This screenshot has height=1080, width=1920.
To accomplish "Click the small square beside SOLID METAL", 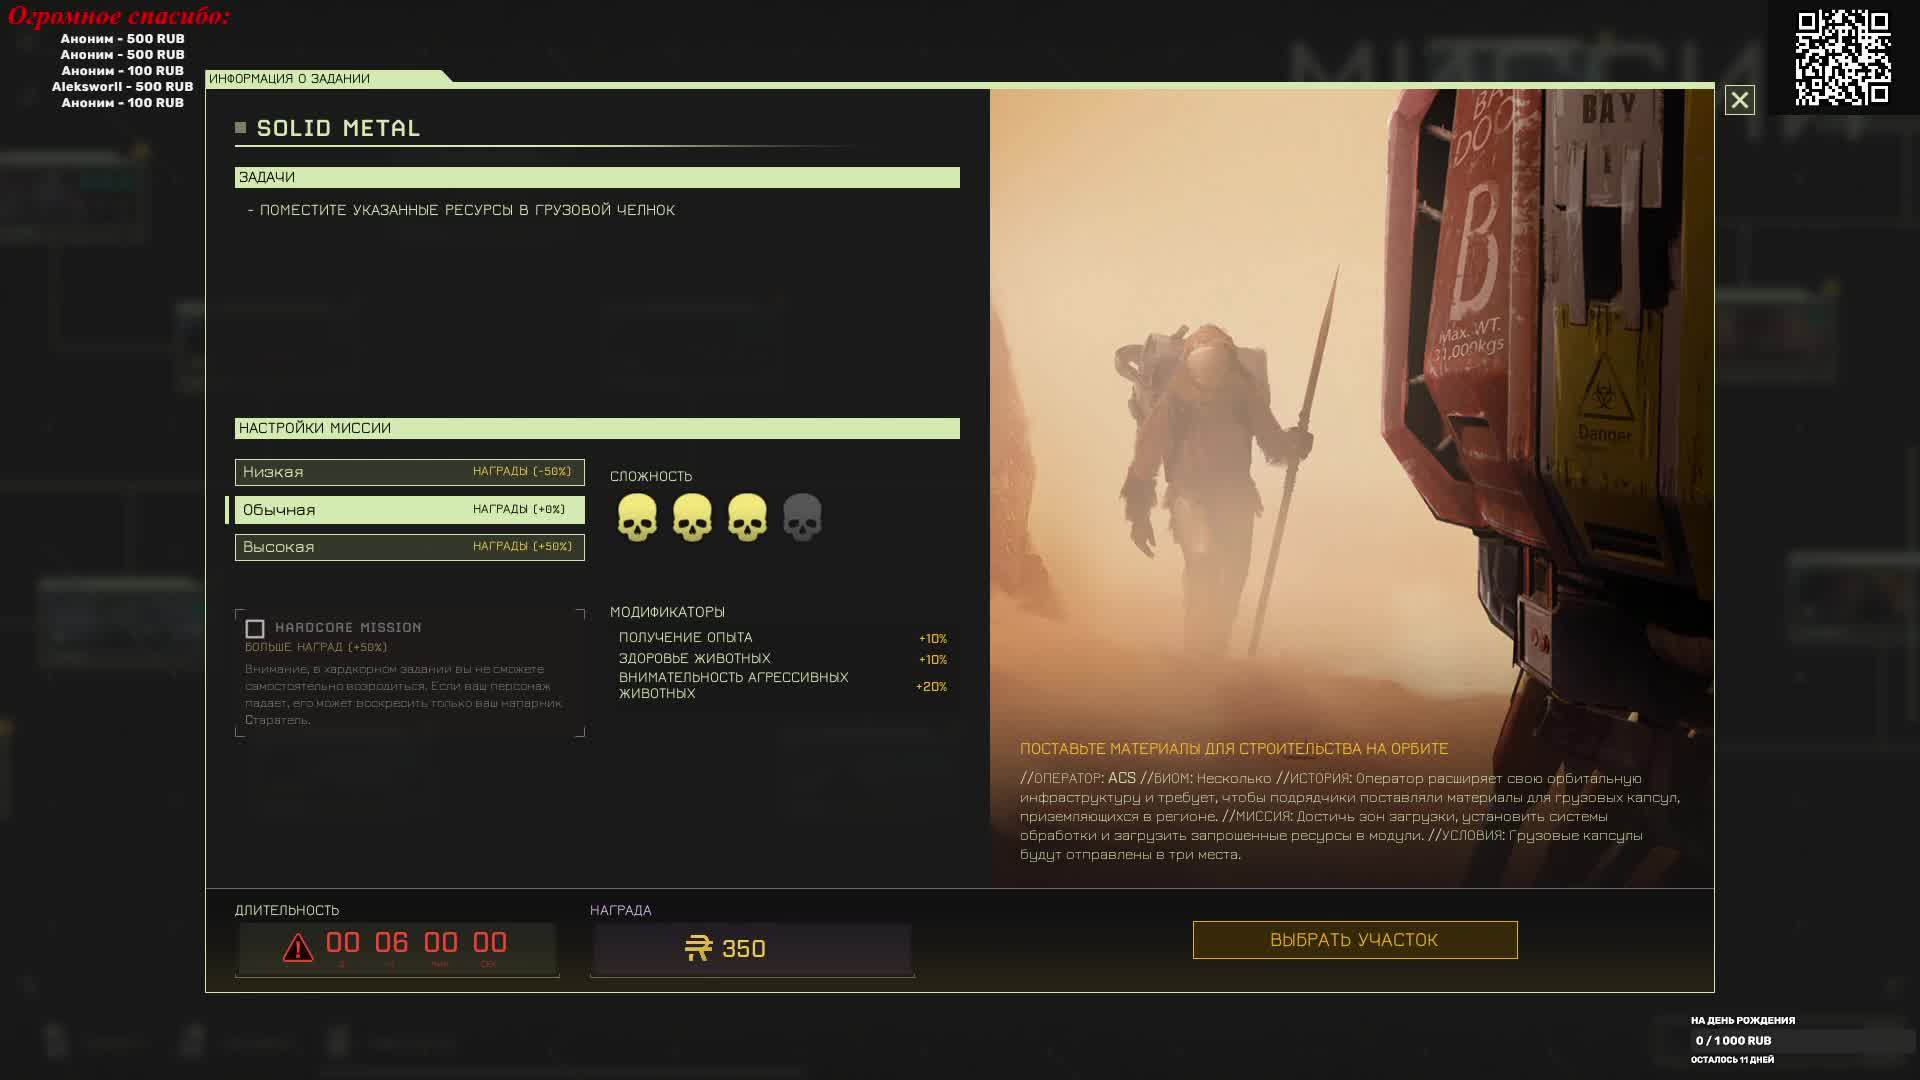I will click(x=240, y=128).
